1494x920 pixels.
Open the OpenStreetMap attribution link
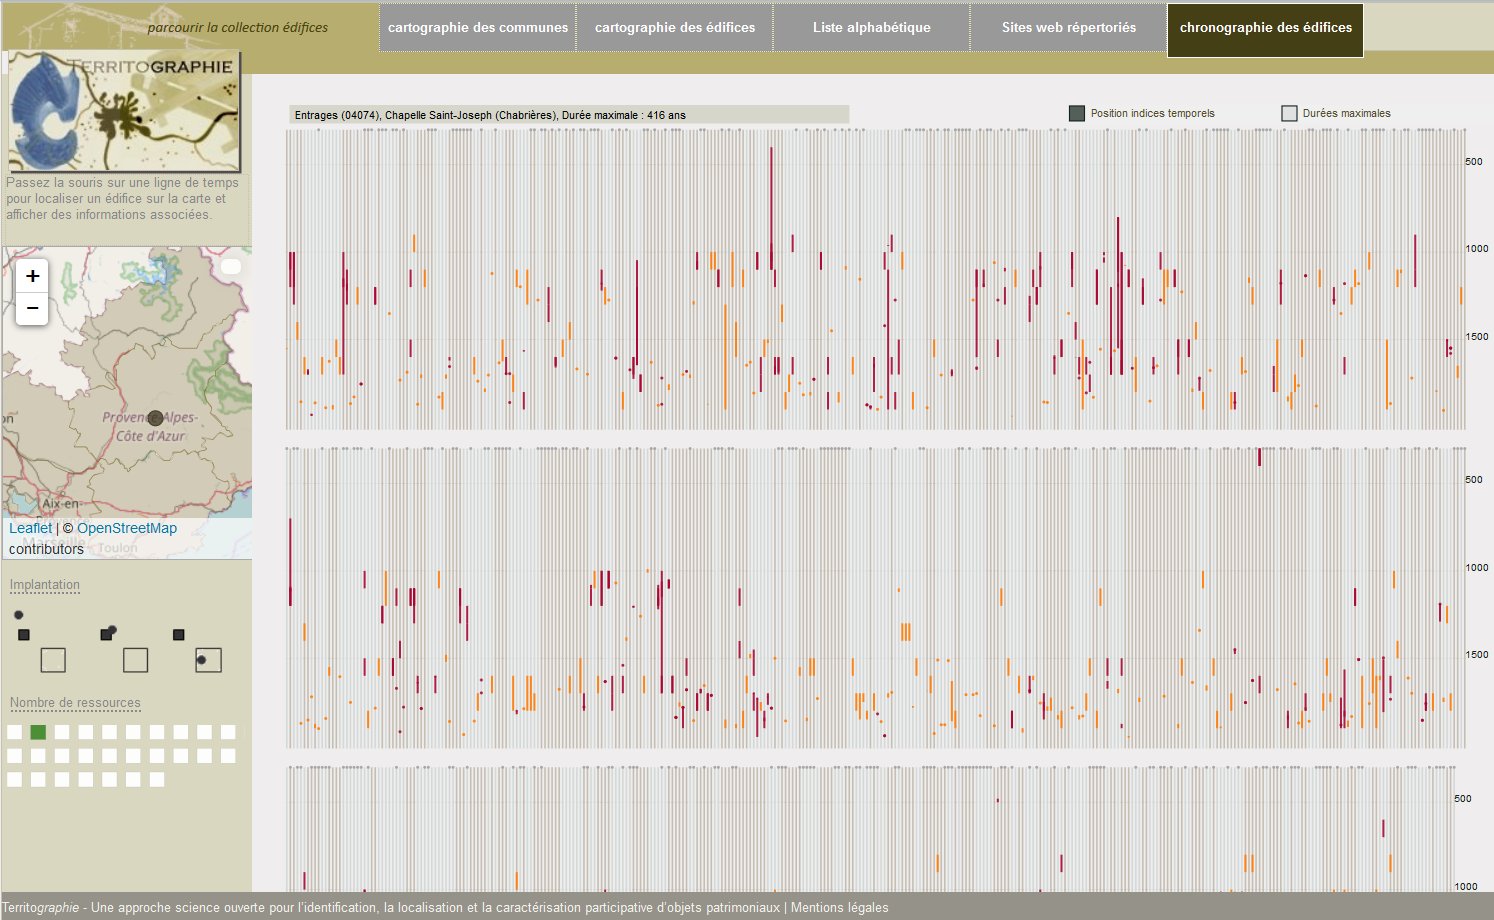127,528
